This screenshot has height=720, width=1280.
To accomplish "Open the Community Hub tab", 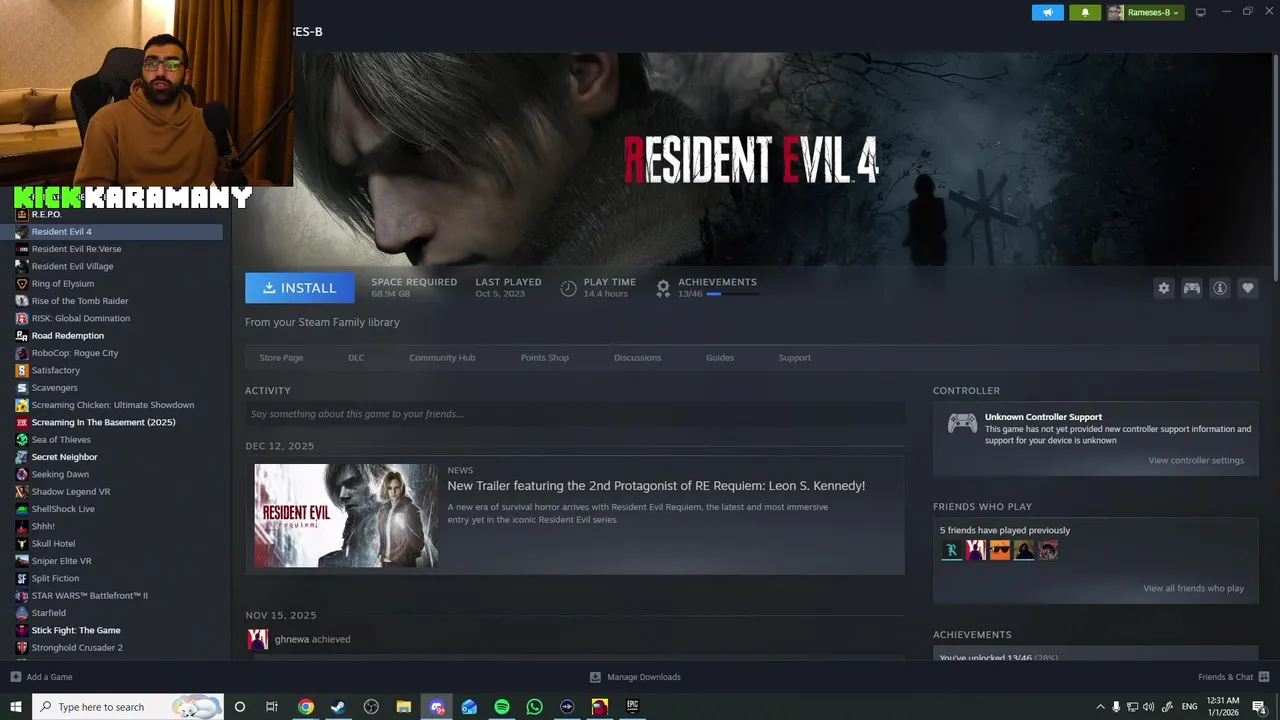I will (442, 357).
